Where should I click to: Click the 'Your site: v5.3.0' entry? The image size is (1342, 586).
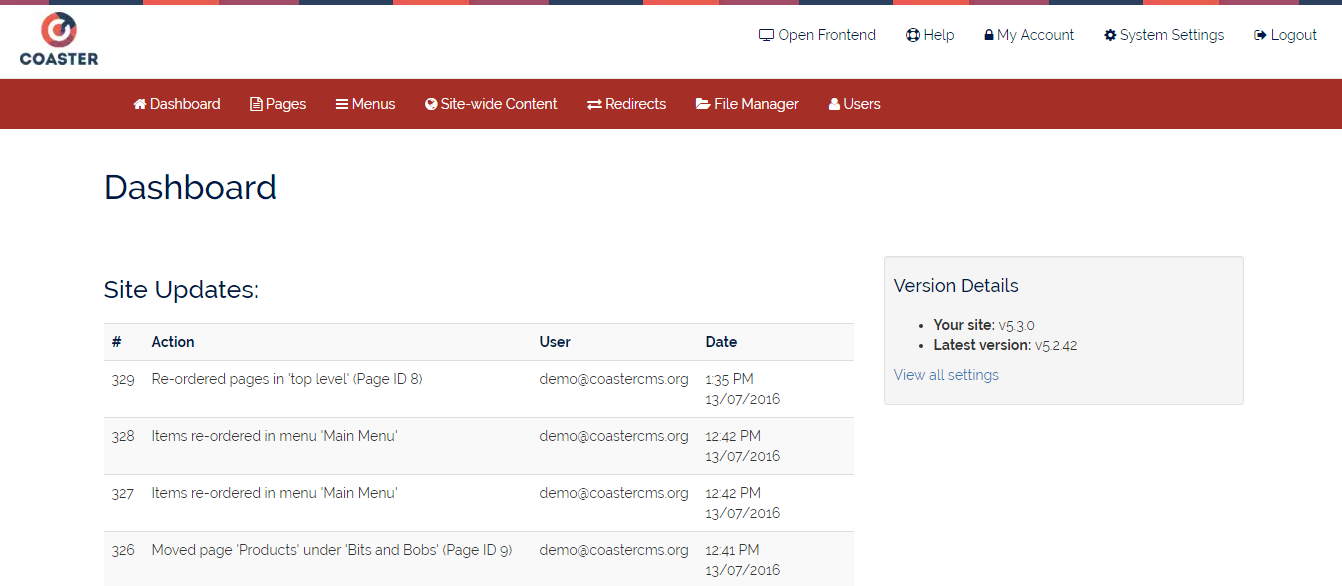pyautogui.click(x=984, y=325)
